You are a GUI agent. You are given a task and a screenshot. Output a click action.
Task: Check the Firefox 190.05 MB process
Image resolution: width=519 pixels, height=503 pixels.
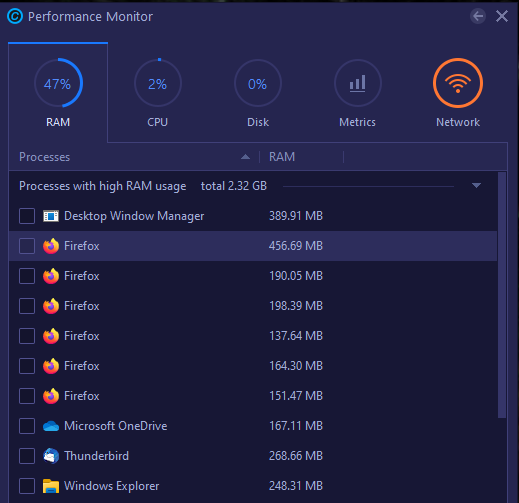pos(27,276)
